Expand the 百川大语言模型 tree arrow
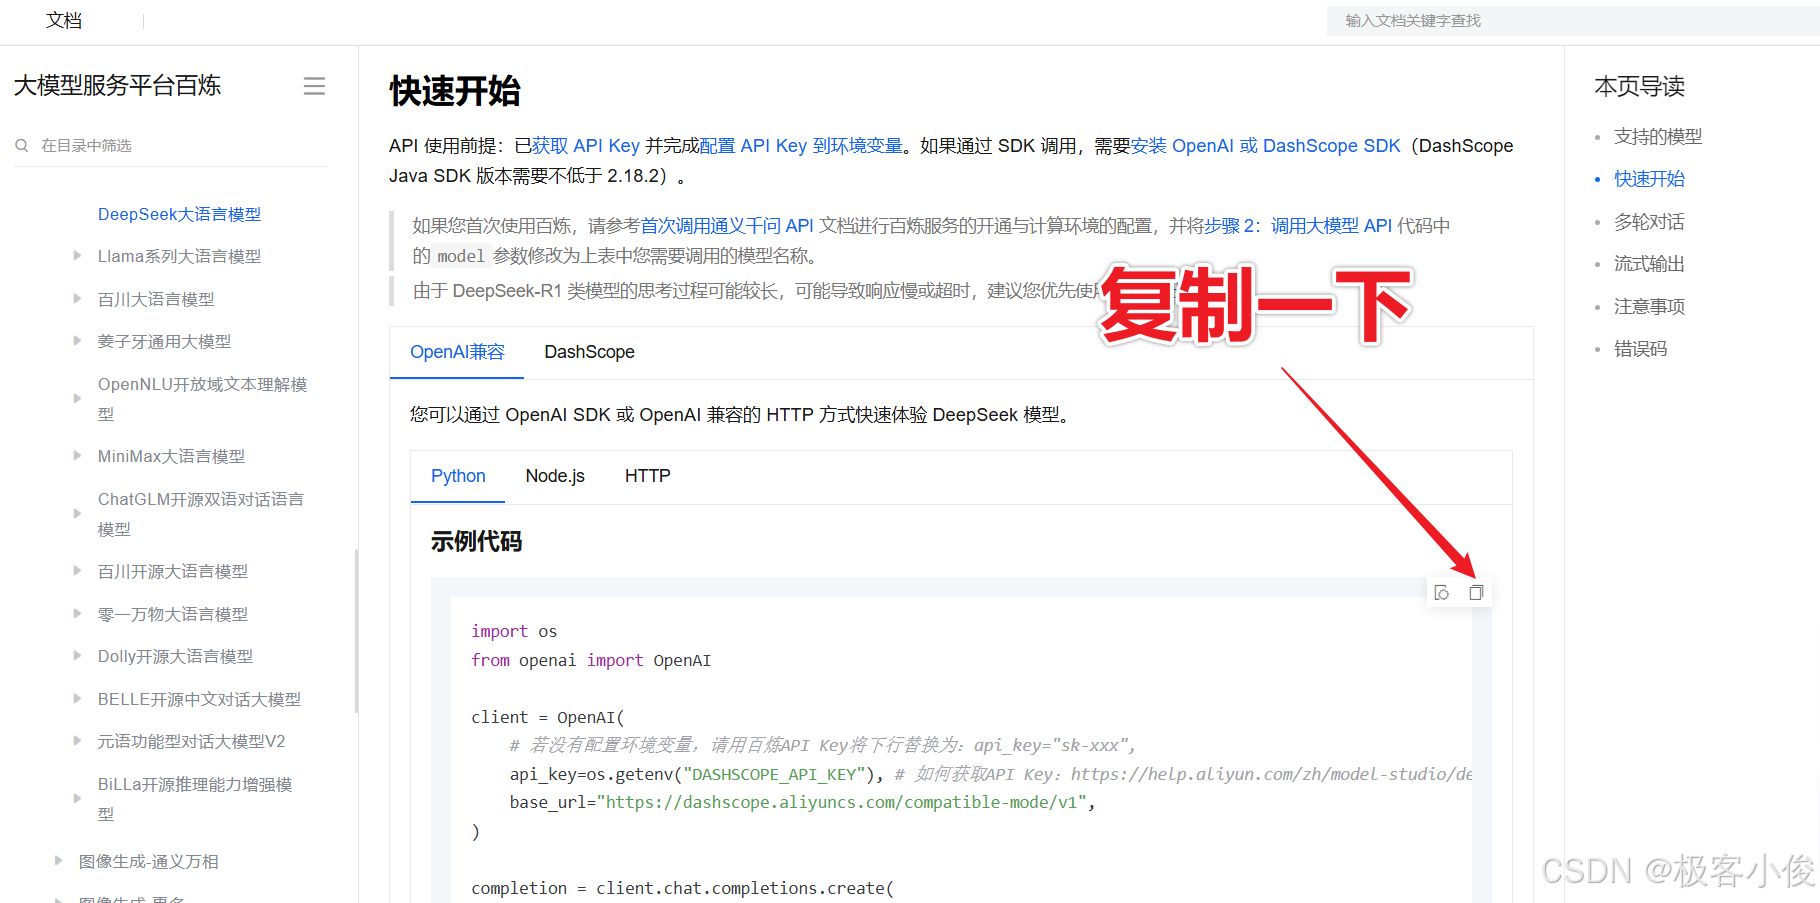 tap(77, 299)
